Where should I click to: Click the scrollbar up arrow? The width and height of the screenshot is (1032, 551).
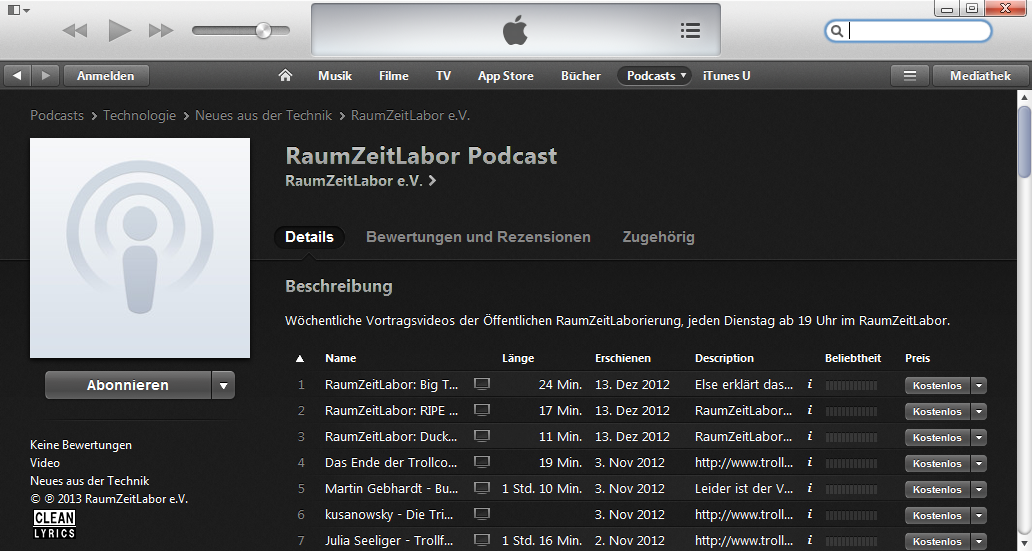click(x=1024, y=97)
